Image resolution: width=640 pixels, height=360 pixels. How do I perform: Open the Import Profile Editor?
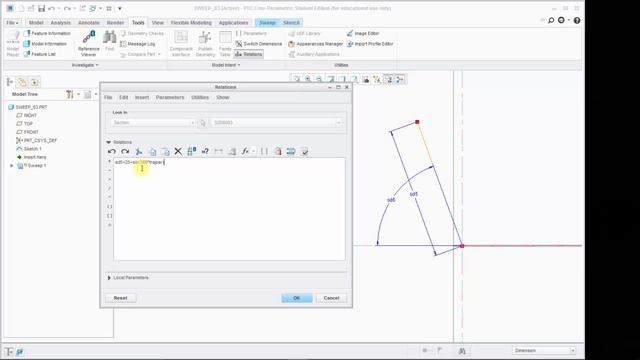point(370,44)
